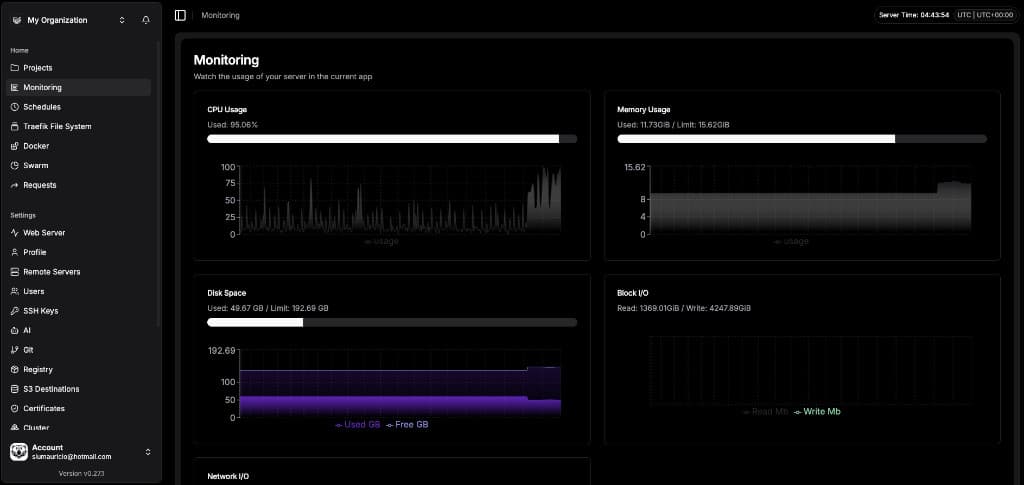The image size is (1024, 485).
Task: Expand the Account menu chevrons
Action: pyautogui.click(x=148, y=452)
